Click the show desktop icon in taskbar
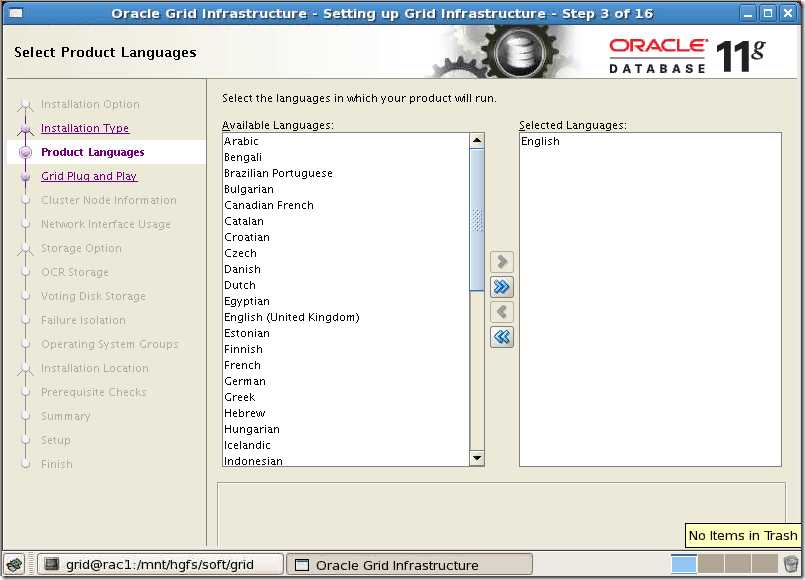This screenshot has height=580, width=805. pos(14,565)
